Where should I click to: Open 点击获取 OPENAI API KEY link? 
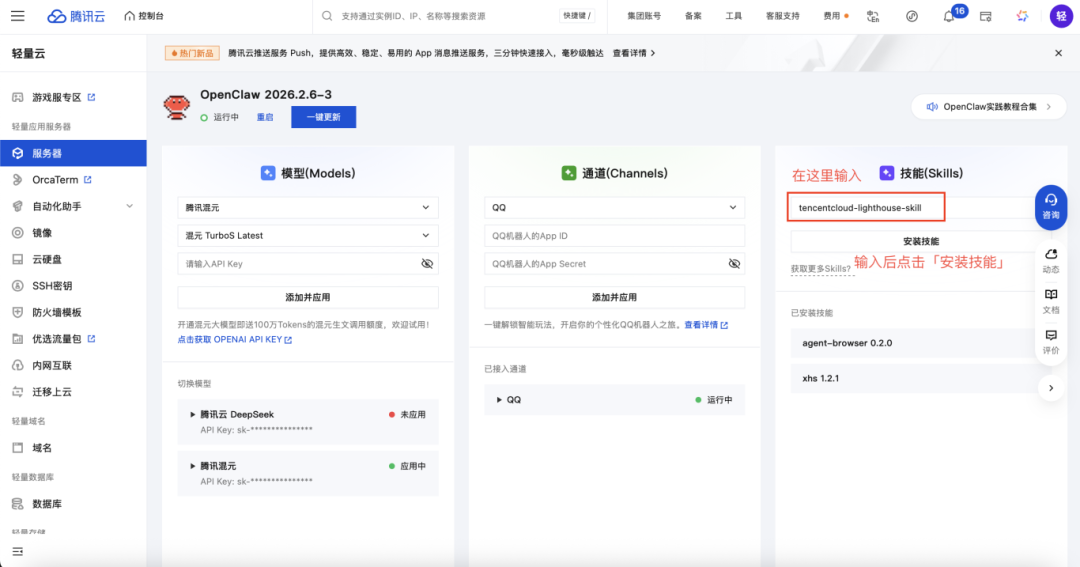tap(234, 340)
